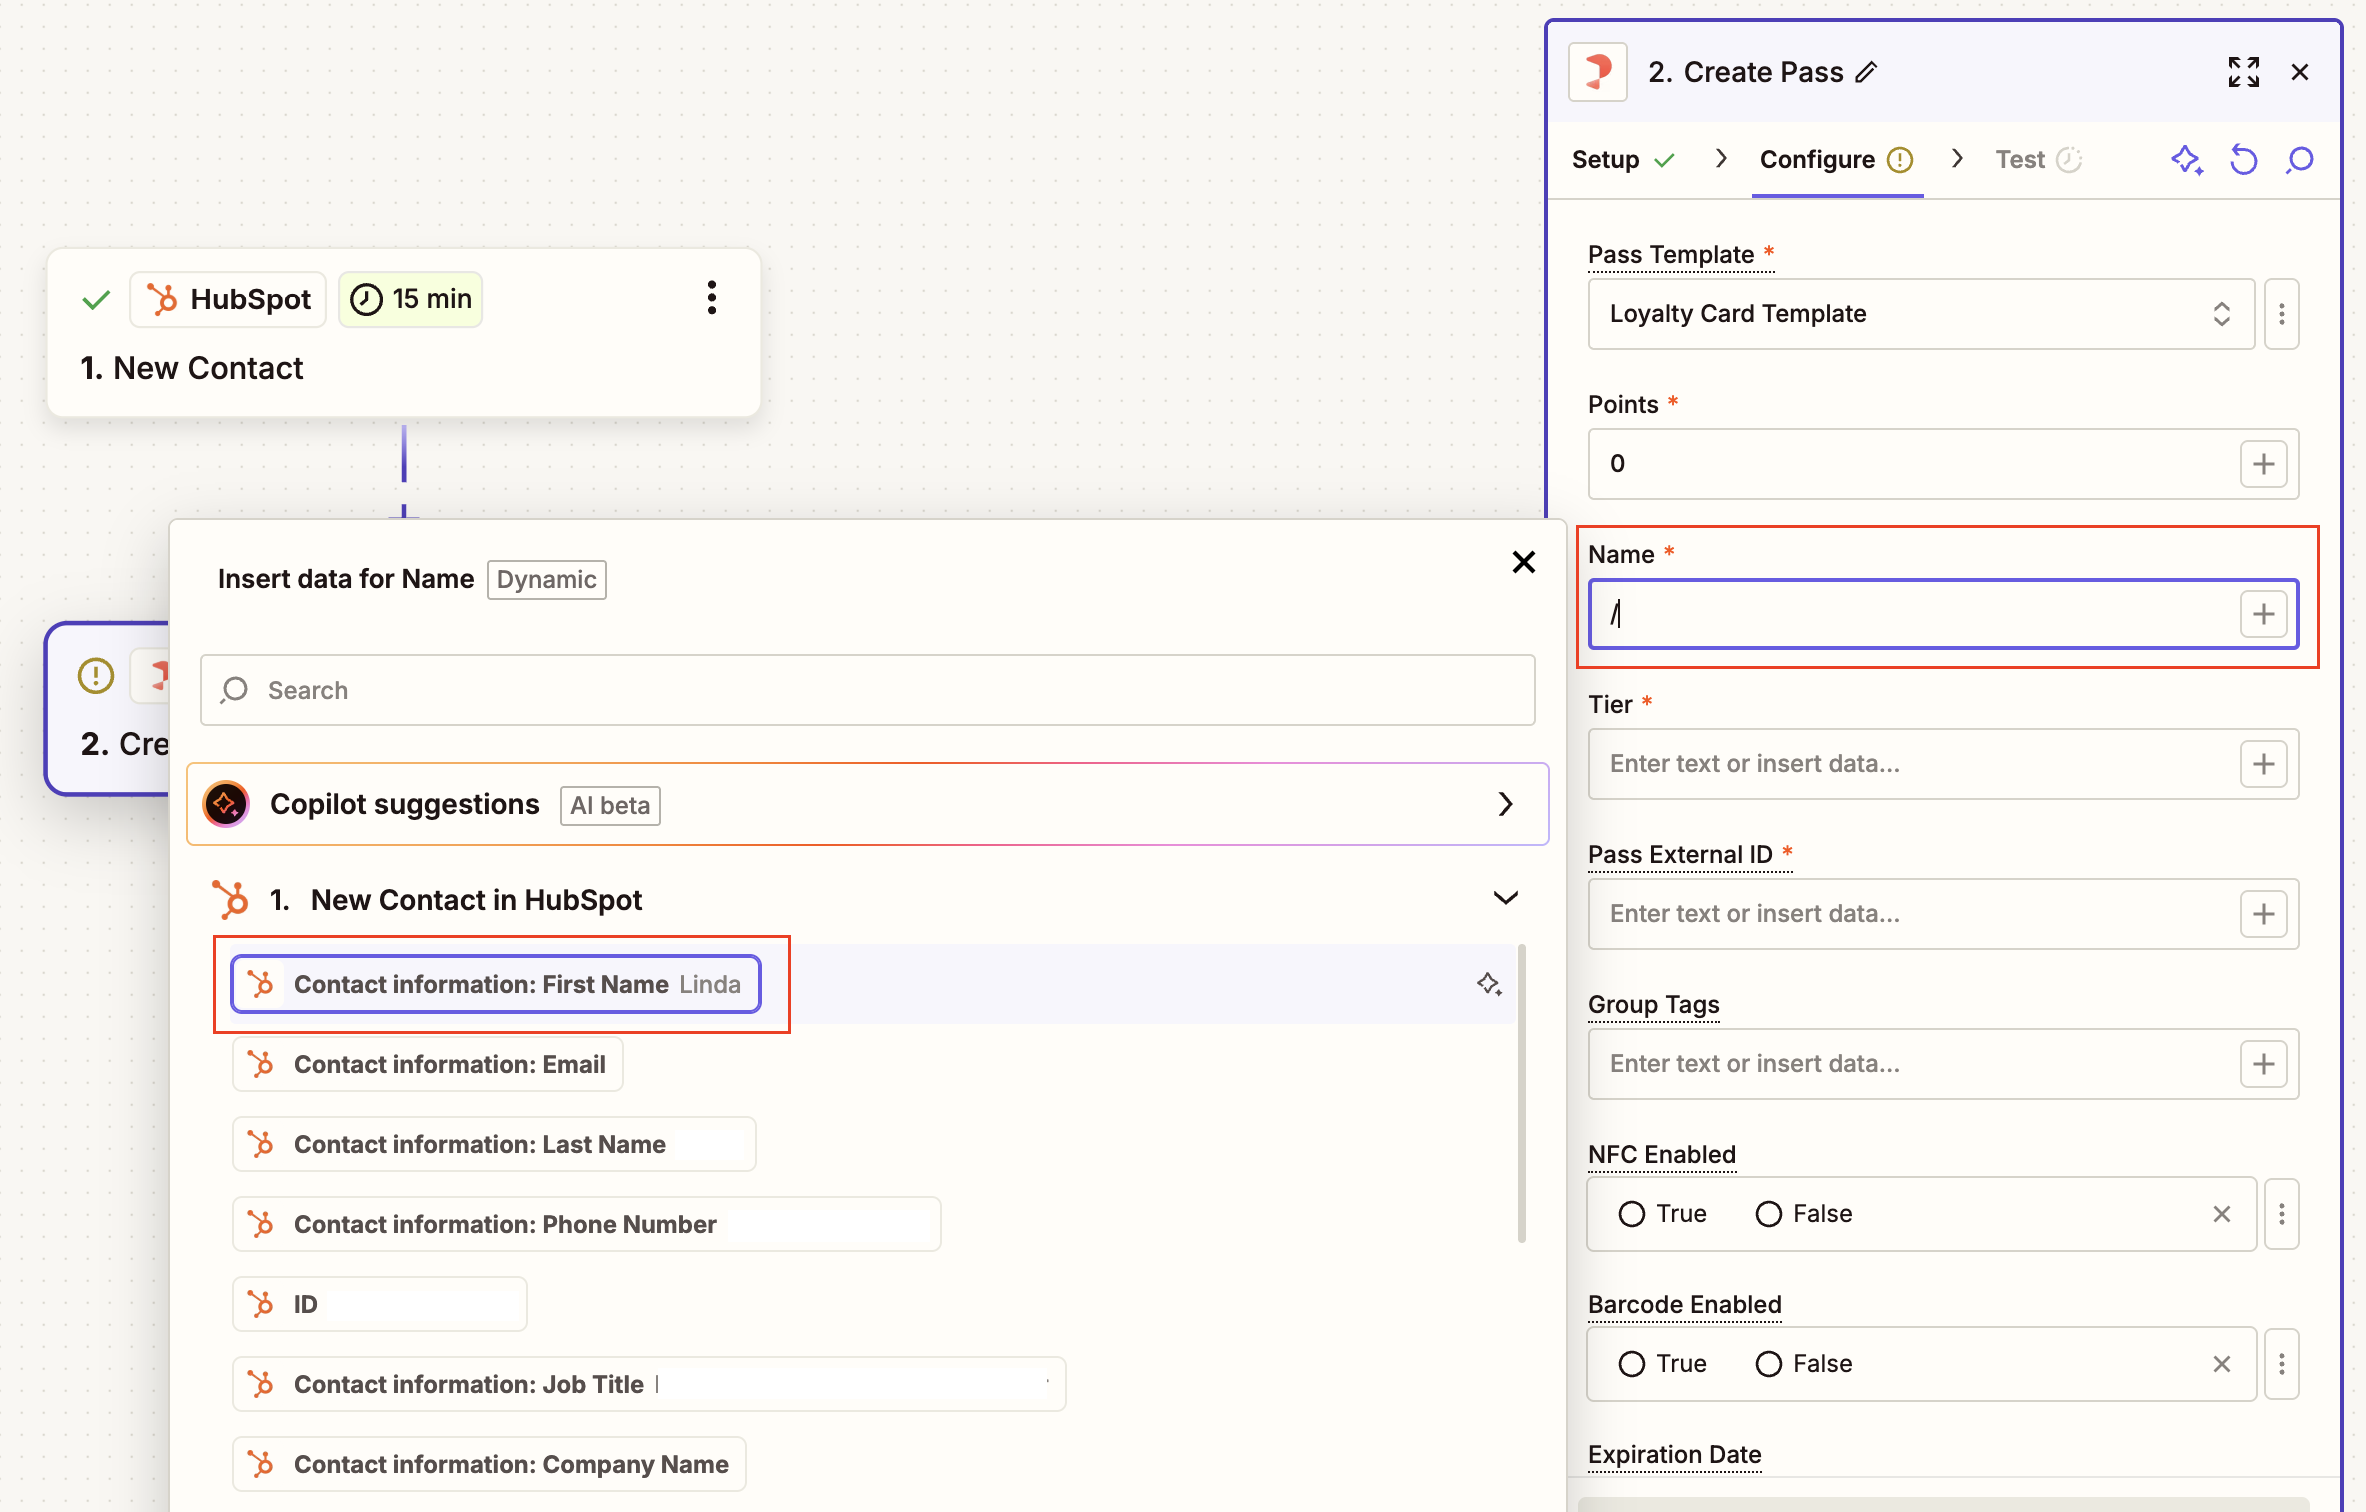Expand the step panel to fullscreen
2366x1512 pixels.
tap(2243, 72)
